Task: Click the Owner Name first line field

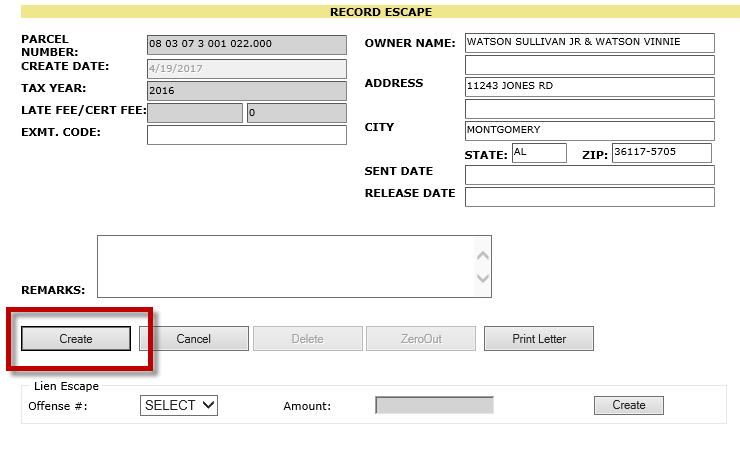Action: tap(590, 42)
